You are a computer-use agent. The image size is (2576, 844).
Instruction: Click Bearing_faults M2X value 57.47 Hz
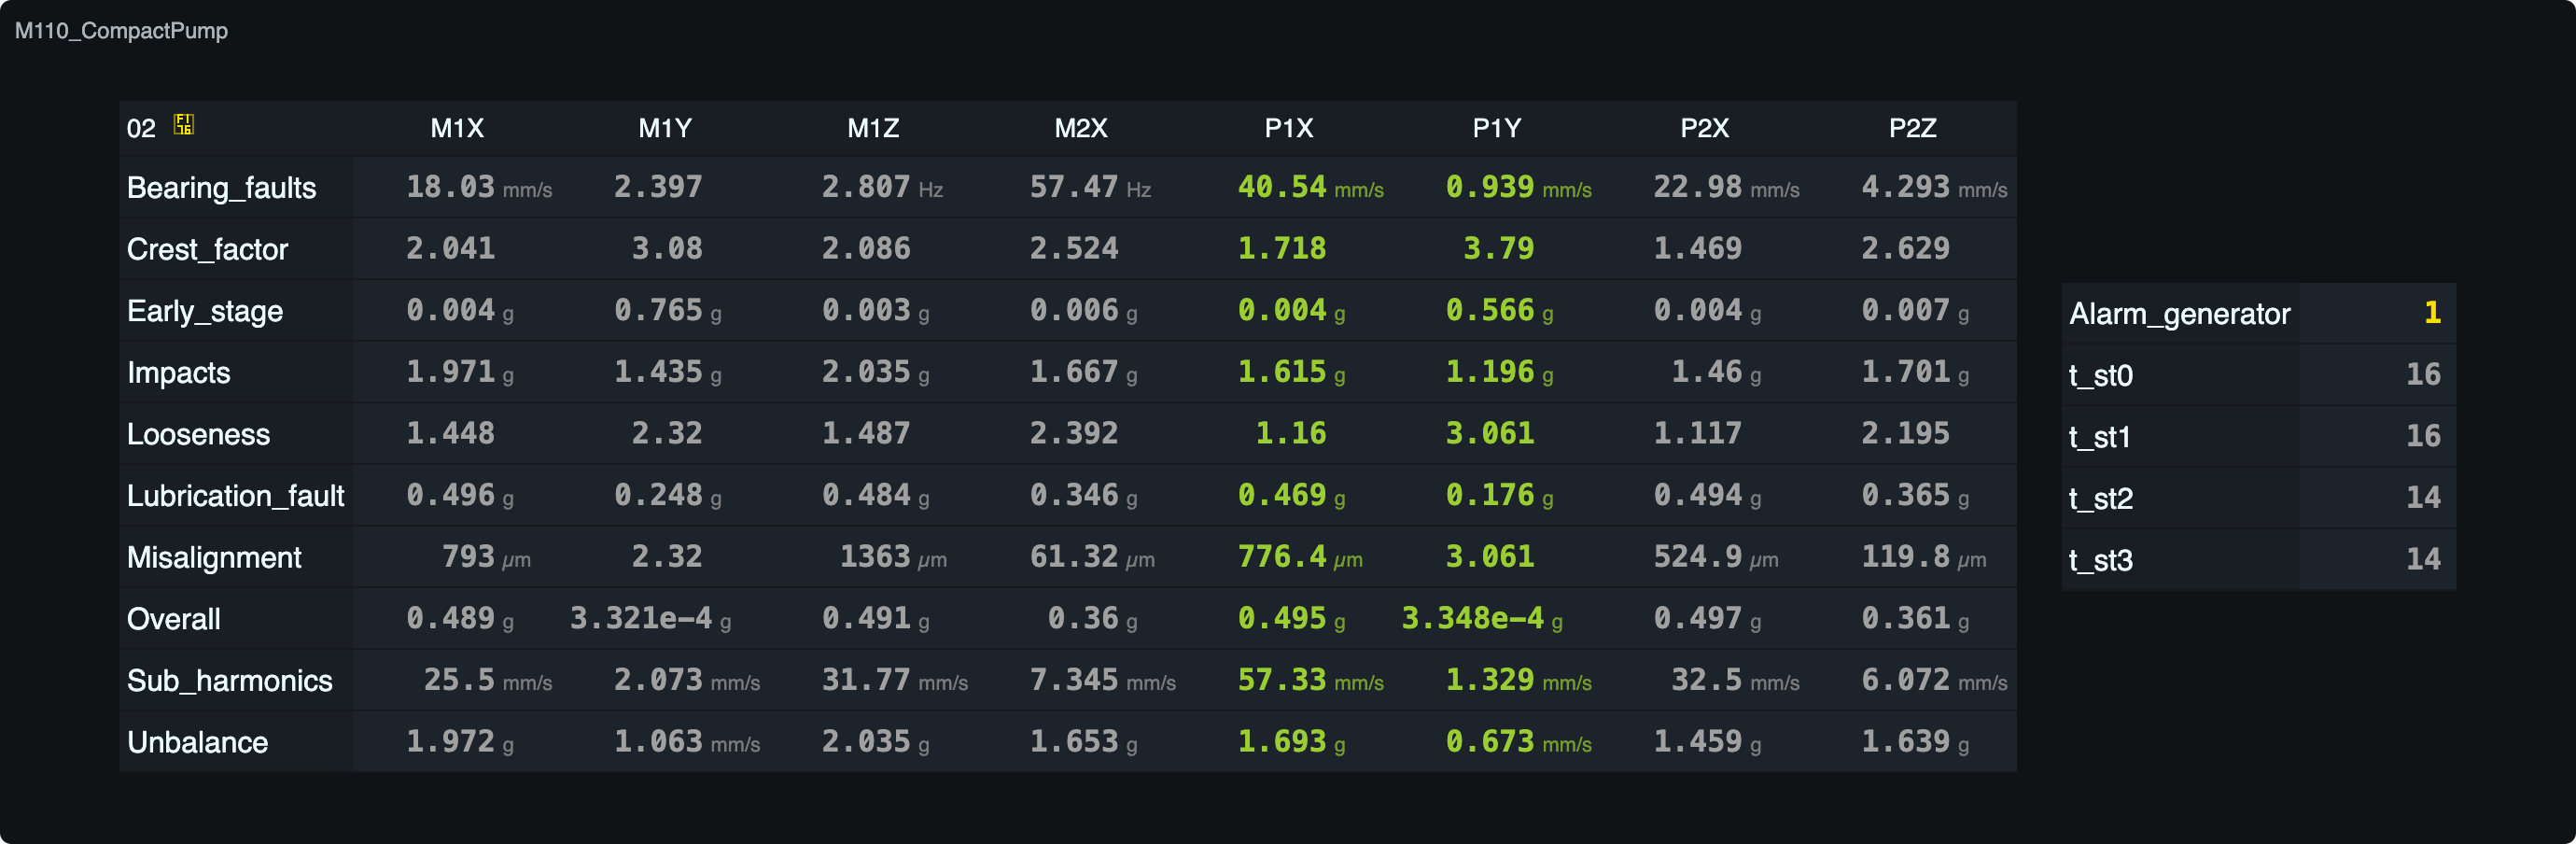pos(1090,187)
